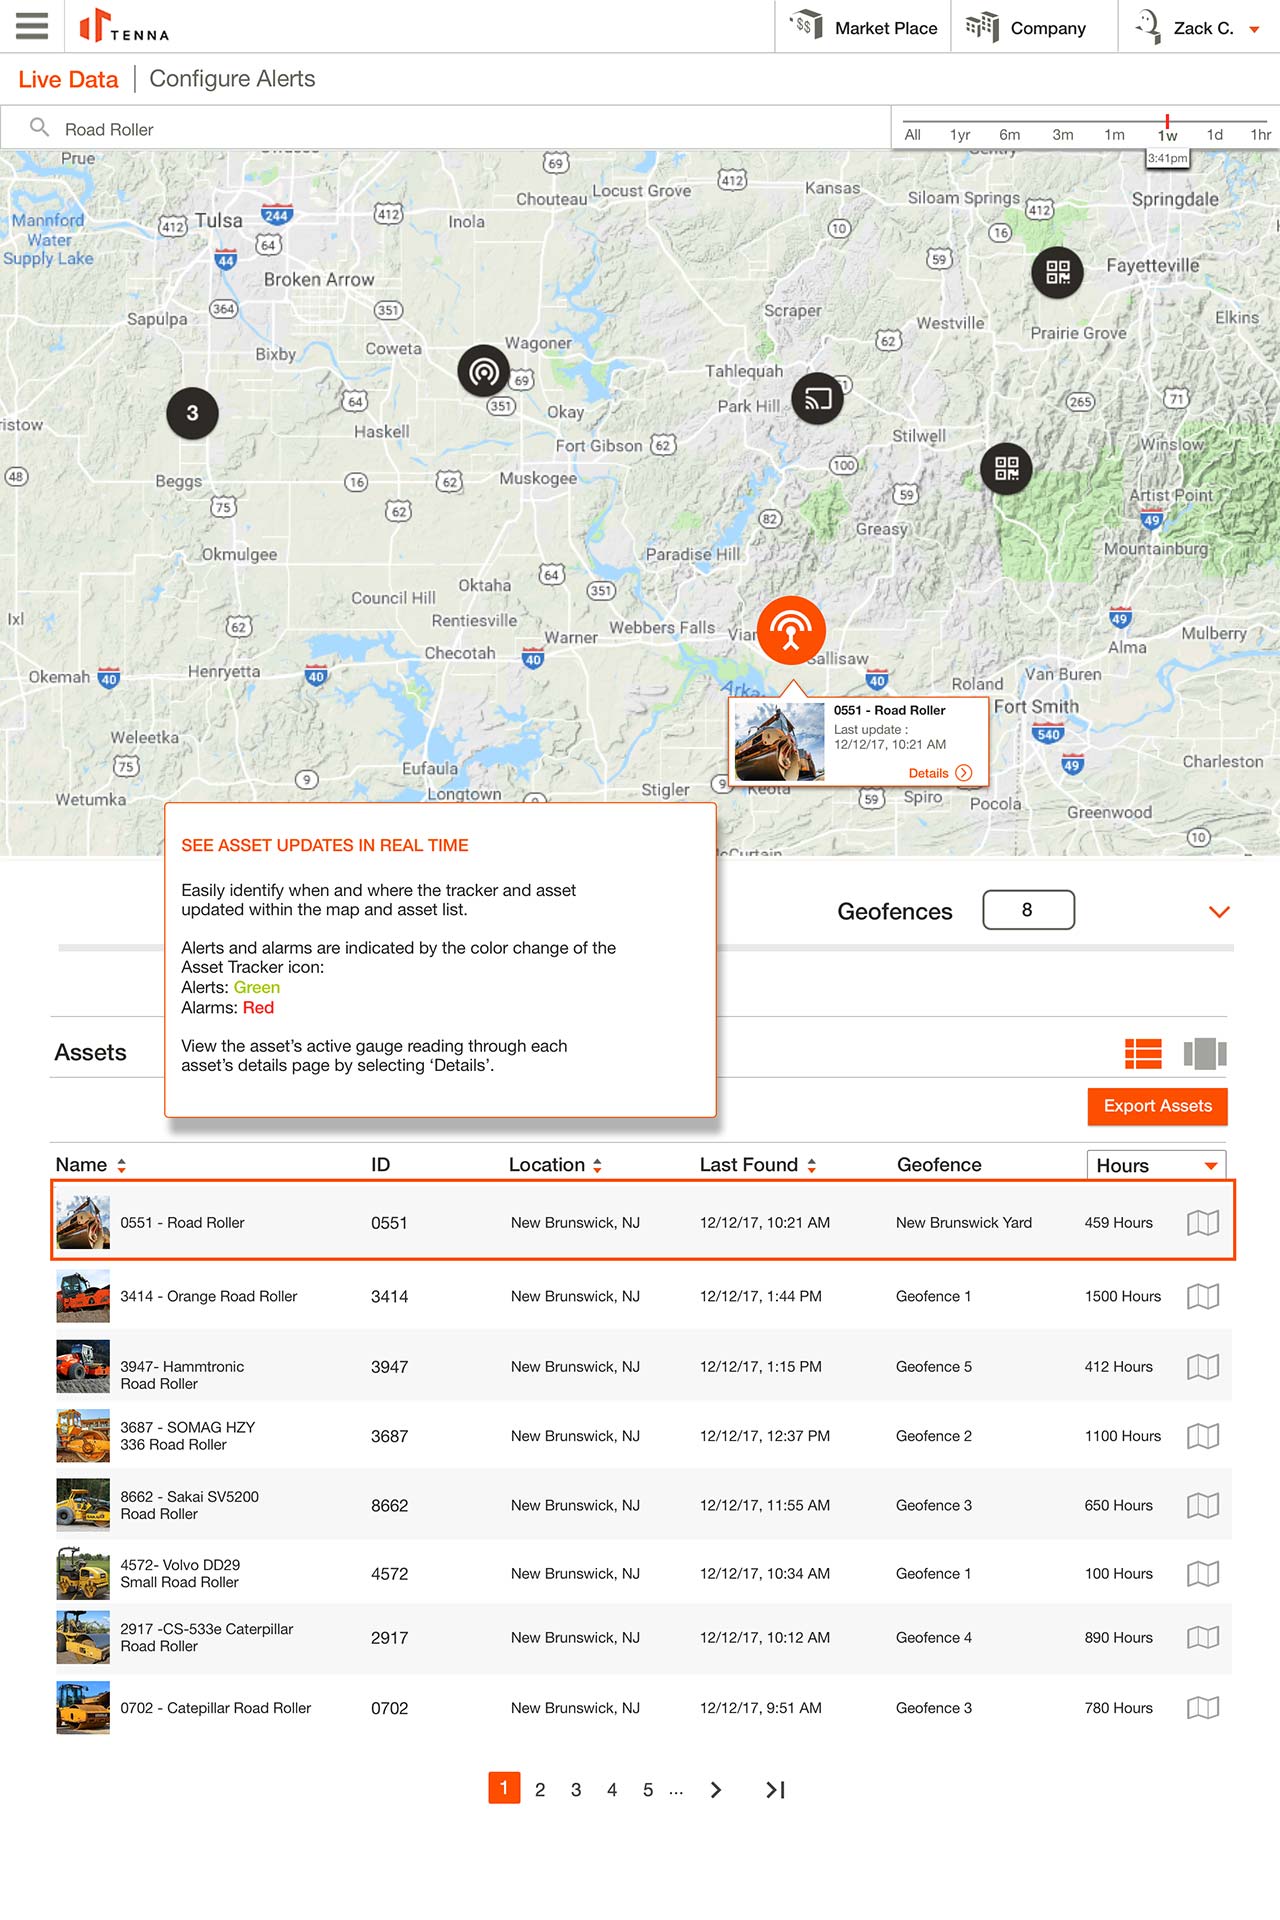
Task: Switch to list view of assets
Action: (1143, 1053)
